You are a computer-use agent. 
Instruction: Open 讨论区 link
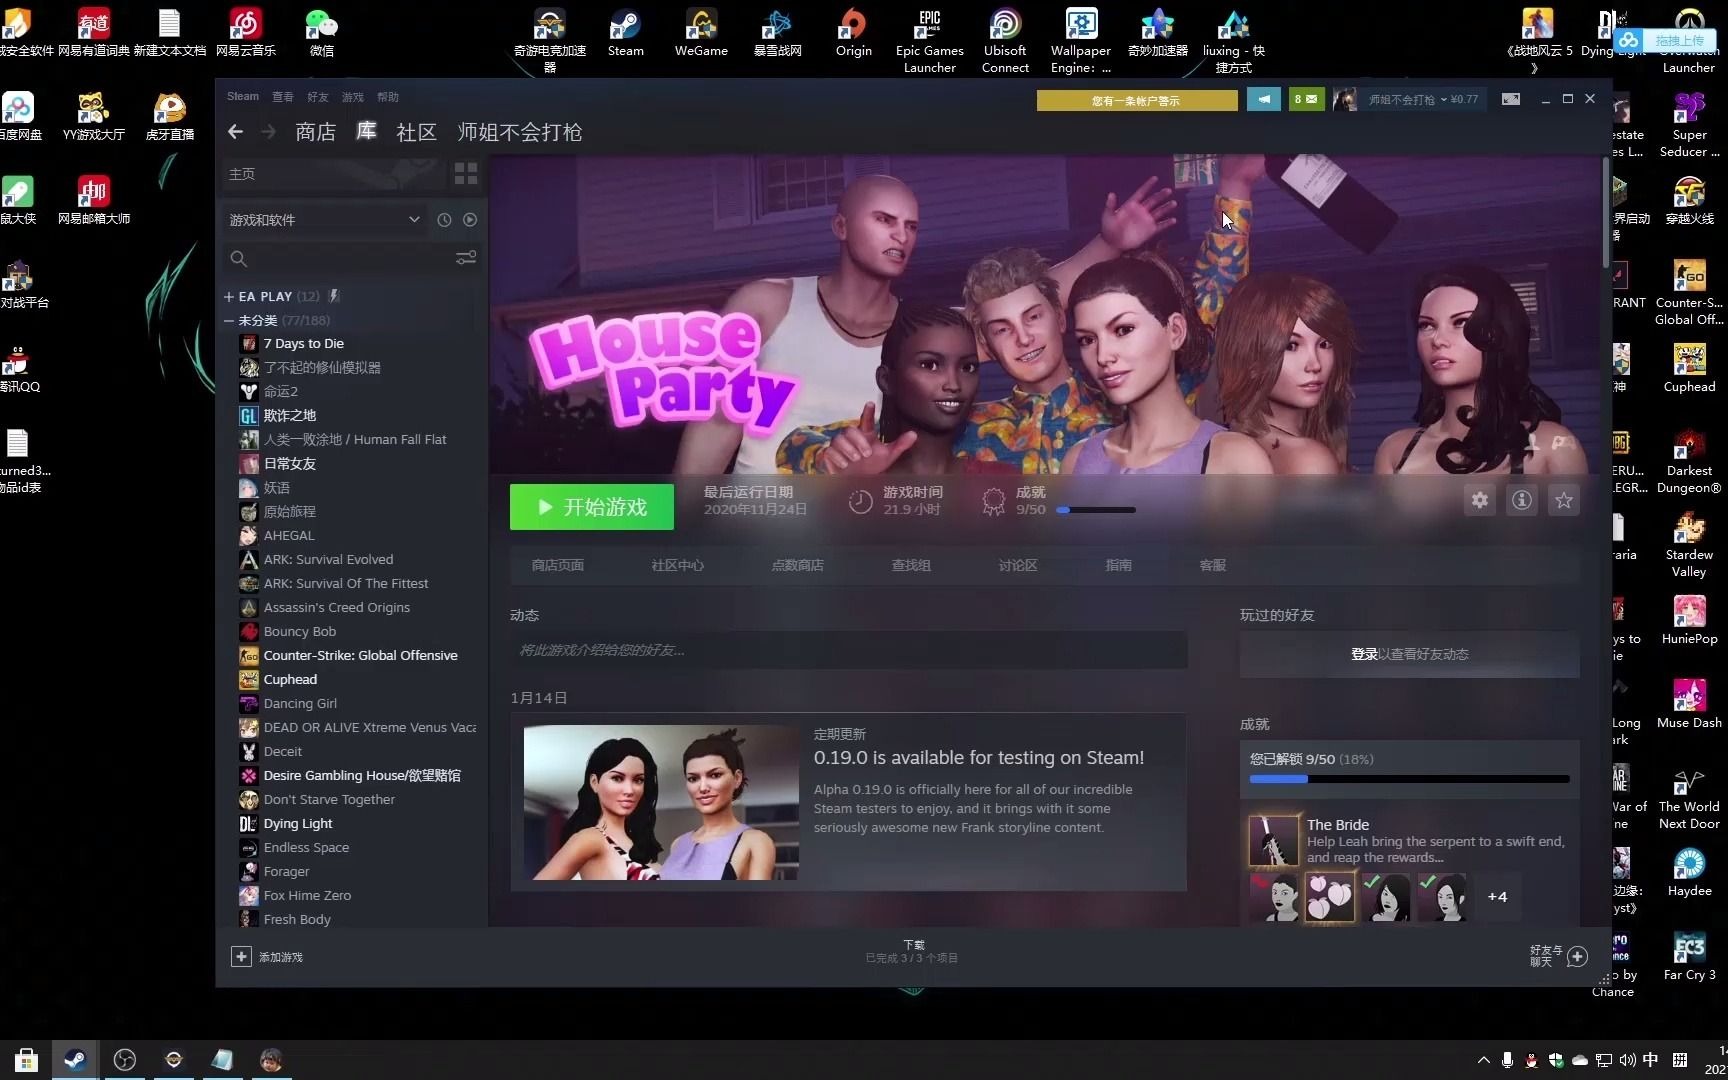[1018, 565]
